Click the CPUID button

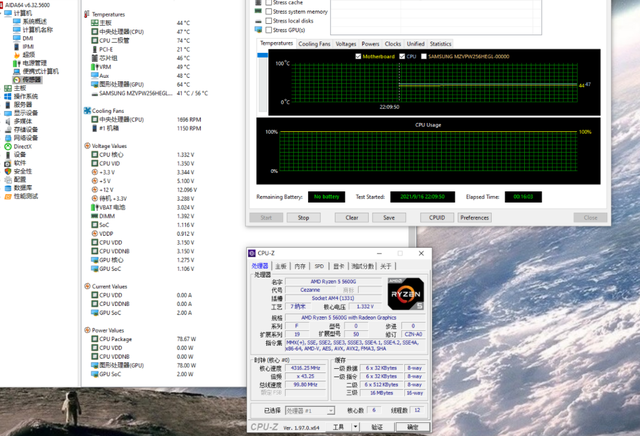click(x=437, y=218)
